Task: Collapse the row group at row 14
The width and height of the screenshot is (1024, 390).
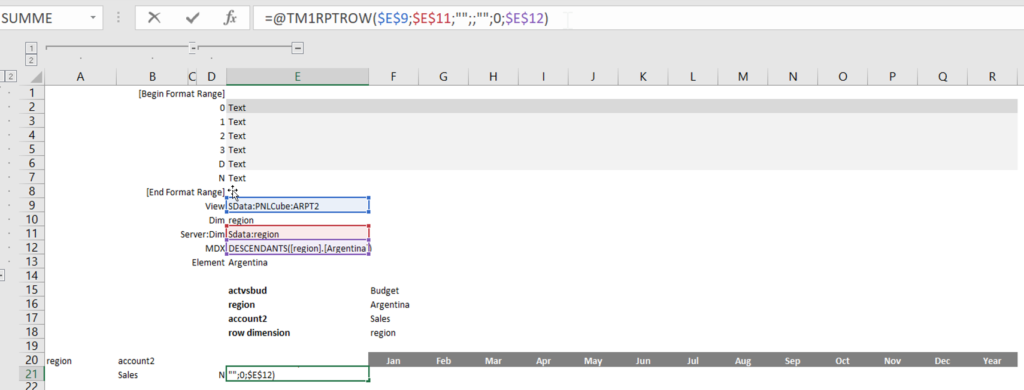Action: [2, 276]
